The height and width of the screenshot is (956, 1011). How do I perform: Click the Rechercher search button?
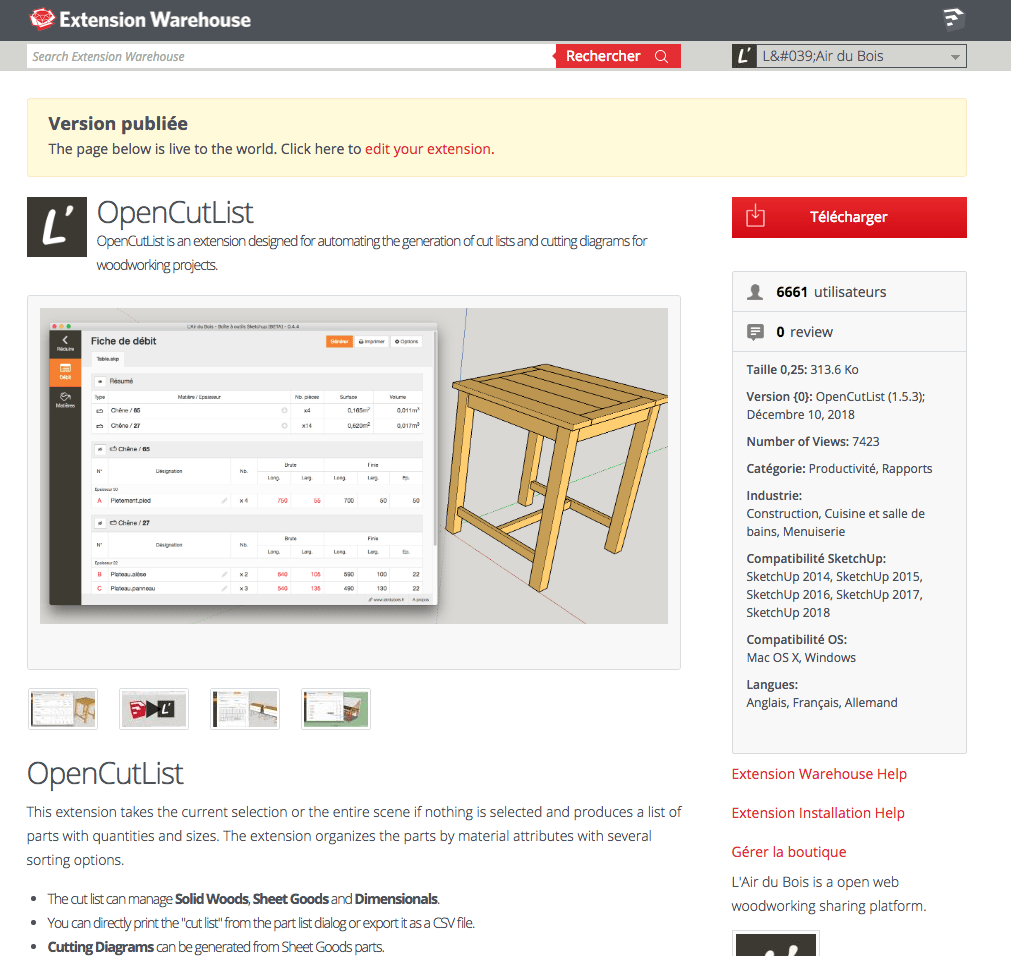pyautogui.click(x=618, y=56)
